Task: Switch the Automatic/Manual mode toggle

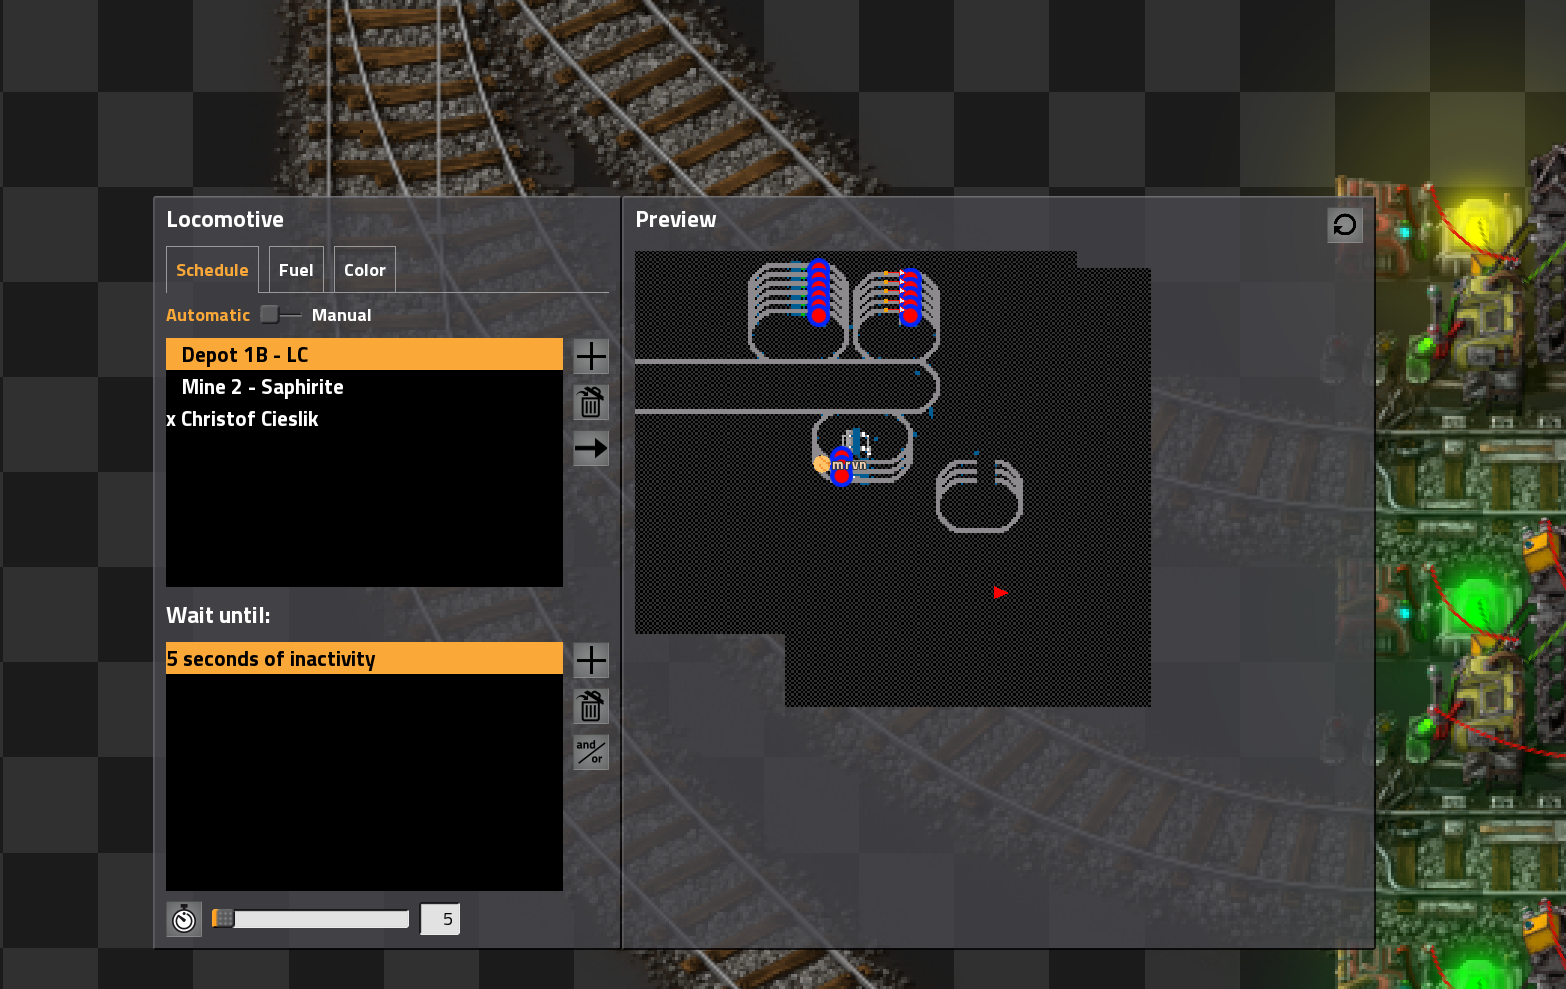Action: pos(280,315)
